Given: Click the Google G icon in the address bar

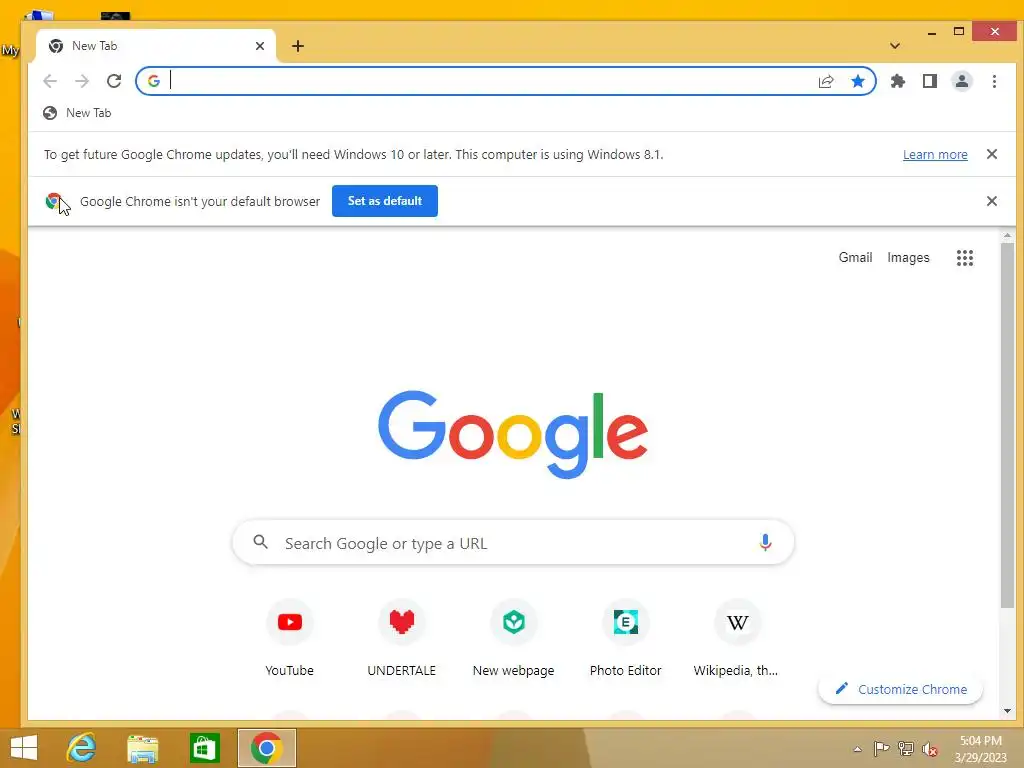Looking at the screenshot, I should [x=153, y=81].
